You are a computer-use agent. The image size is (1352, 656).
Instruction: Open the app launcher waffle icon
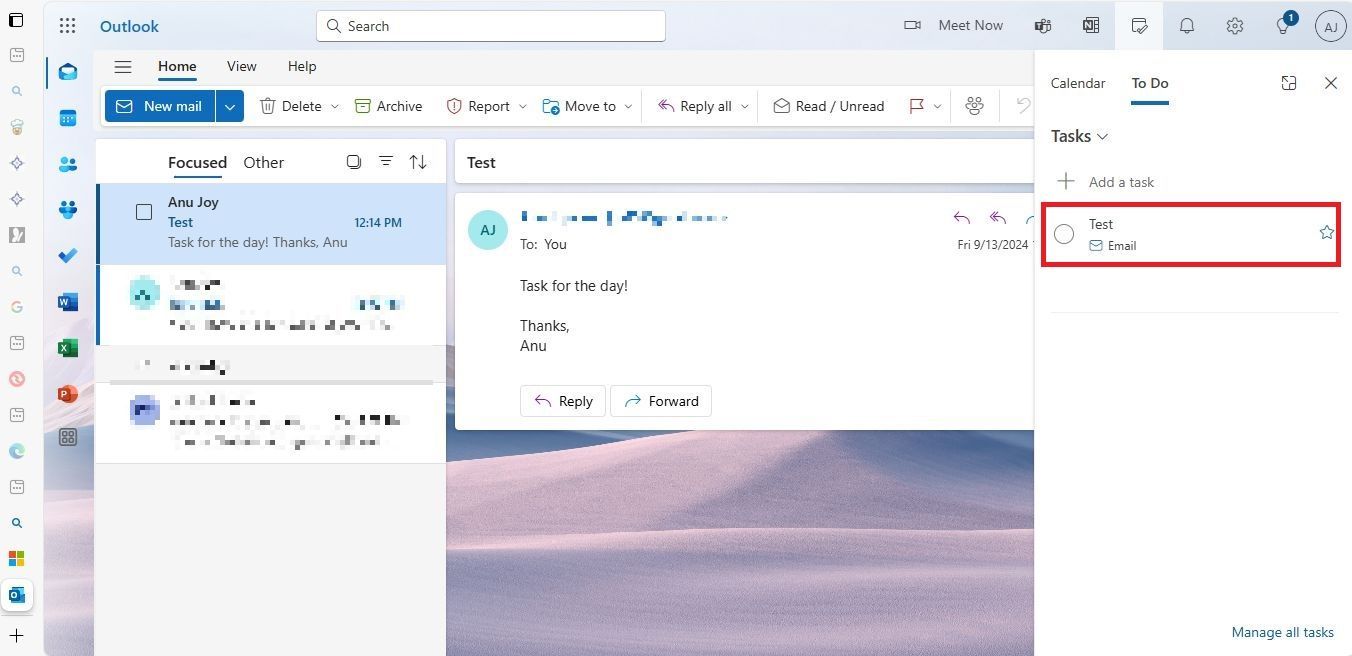coord(67,26)
